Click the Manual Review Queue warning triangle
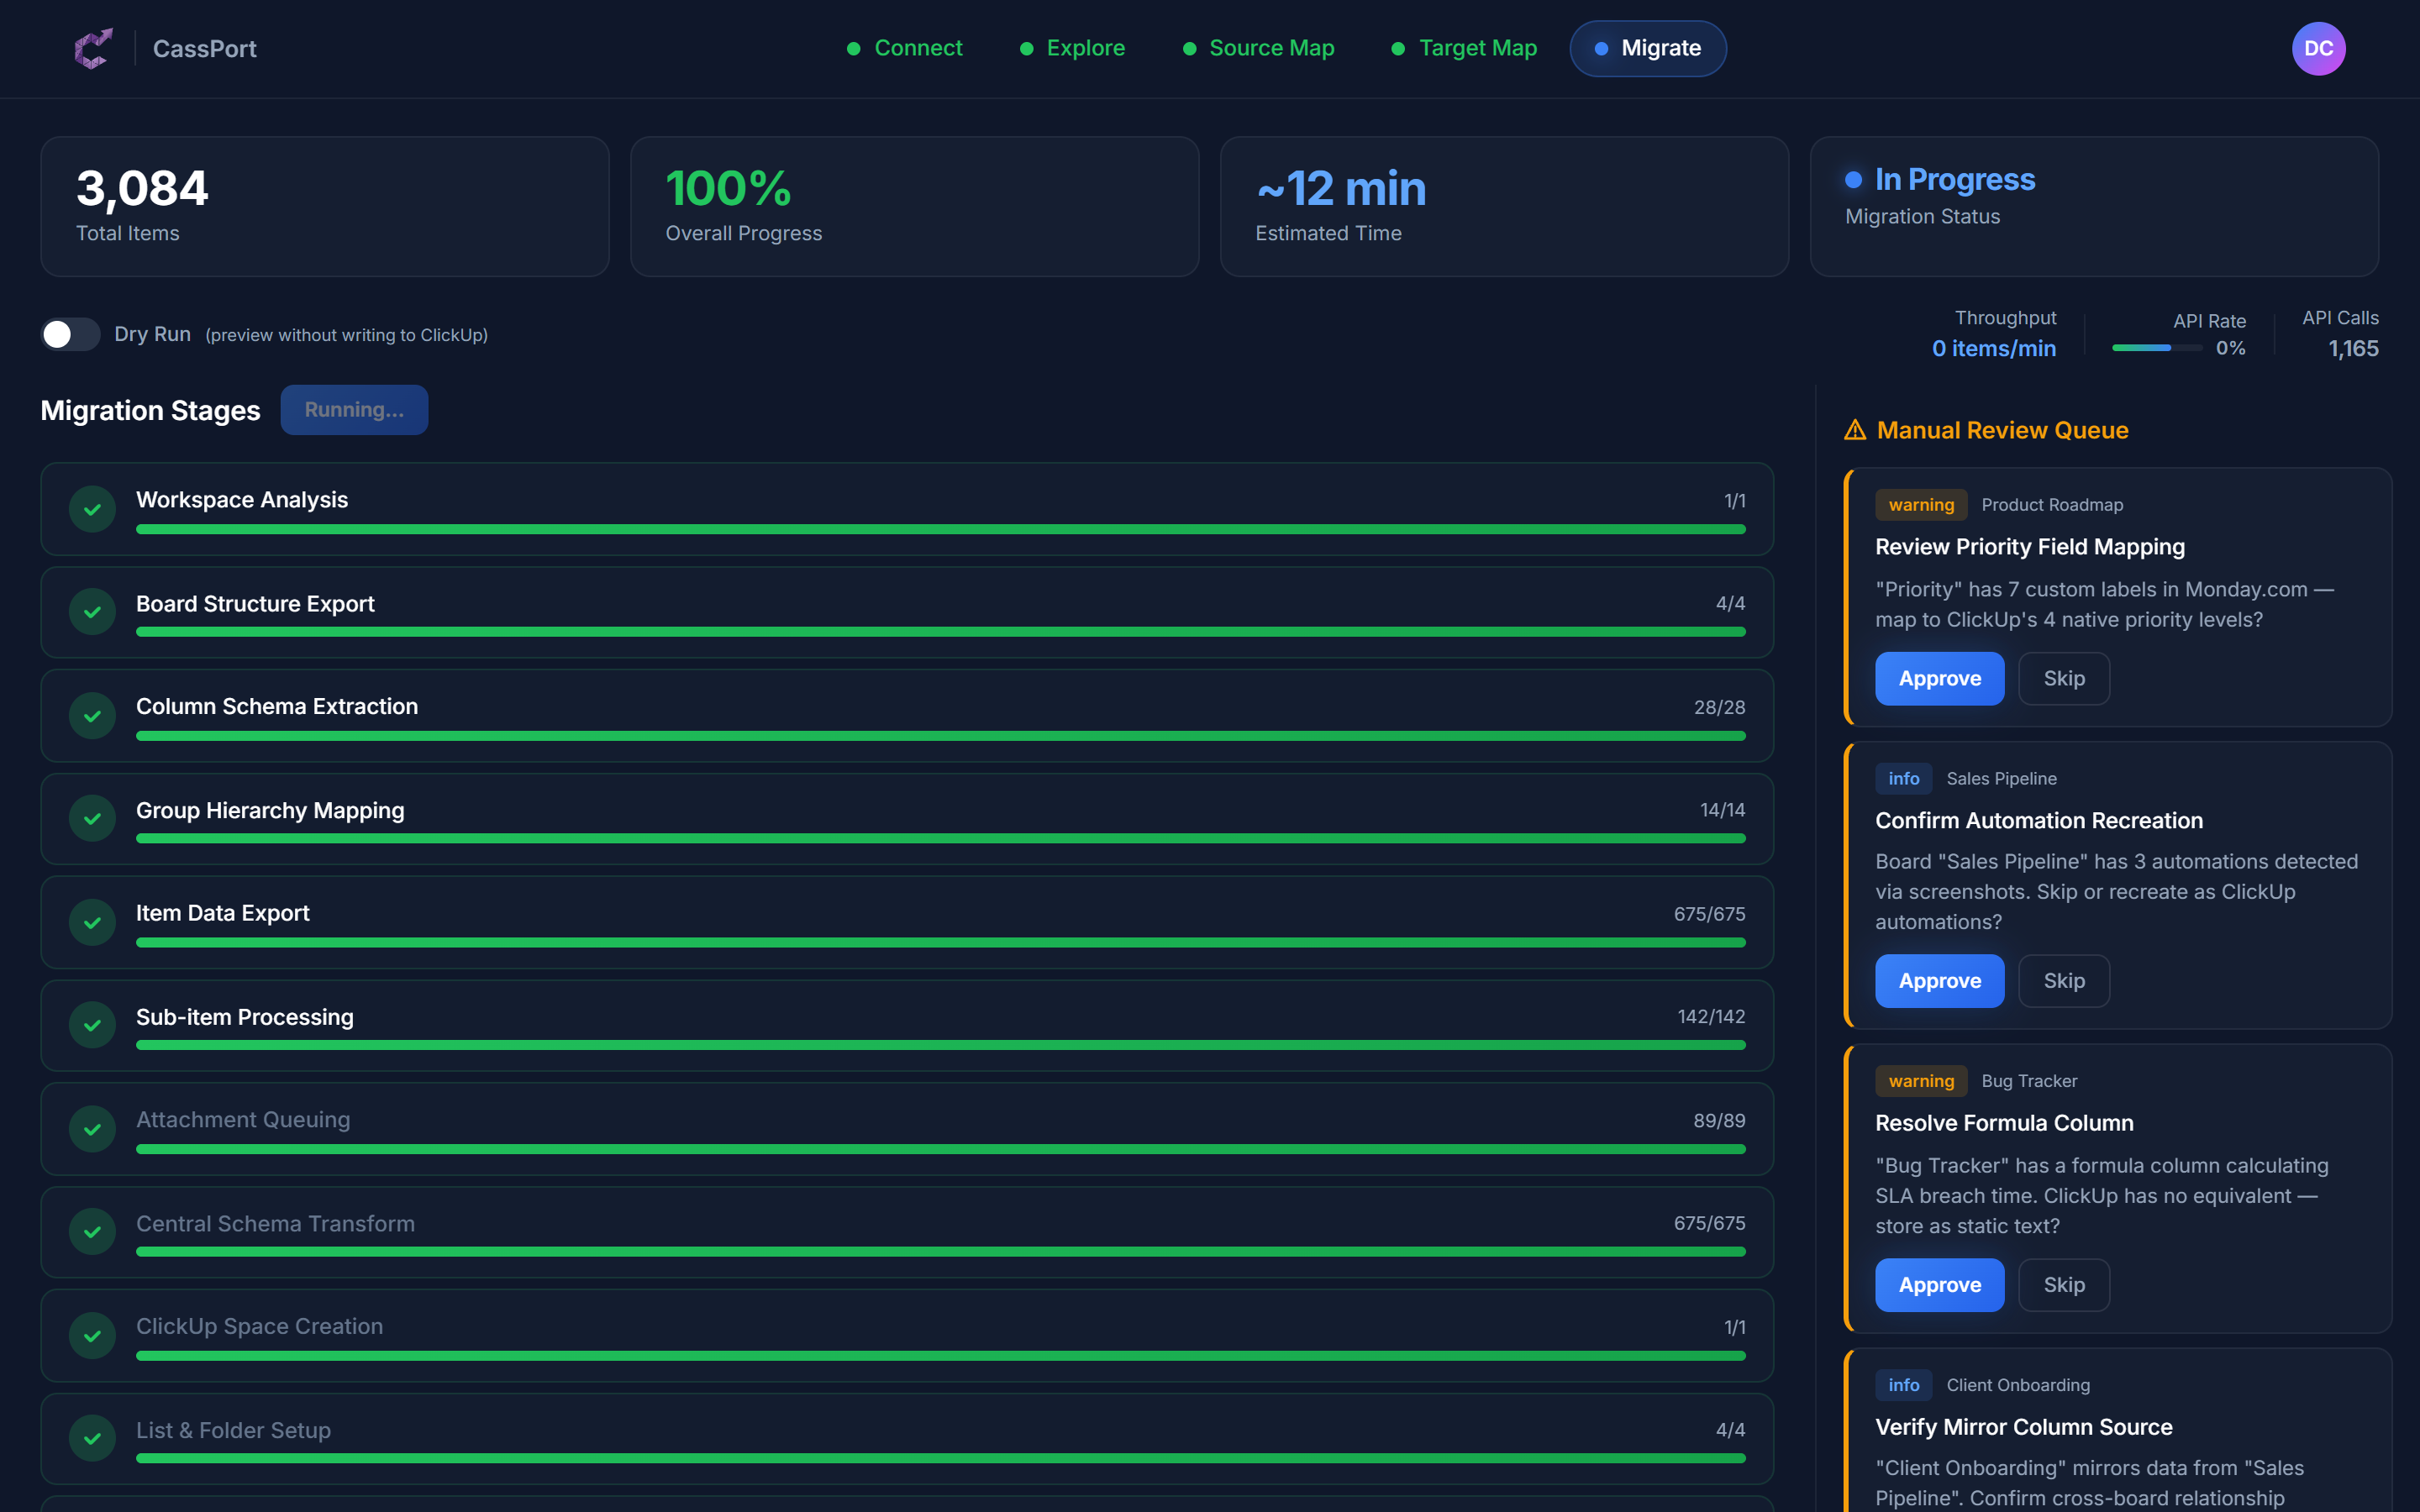The height and width of the screenshot is (1512, 2420). tap(1856, 429)
